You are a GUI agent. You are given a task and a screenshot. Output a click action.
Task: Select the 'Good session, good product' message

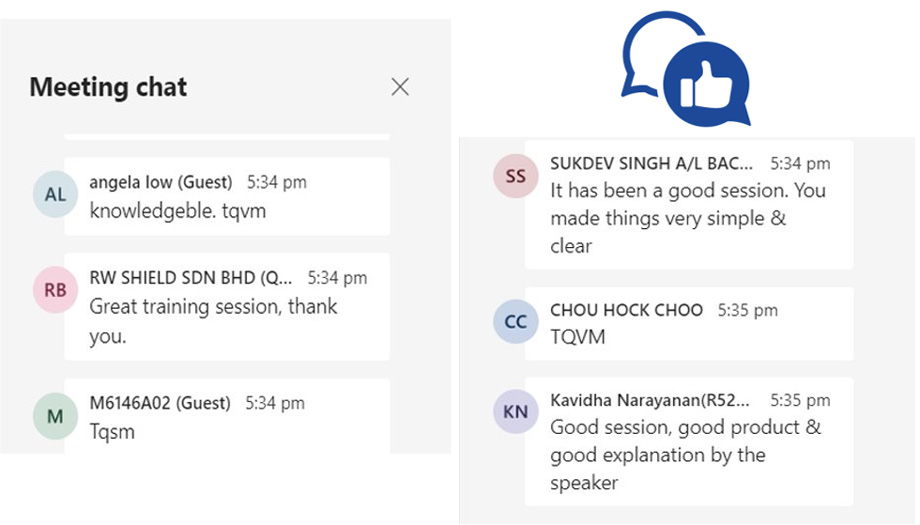pos(685,455)
